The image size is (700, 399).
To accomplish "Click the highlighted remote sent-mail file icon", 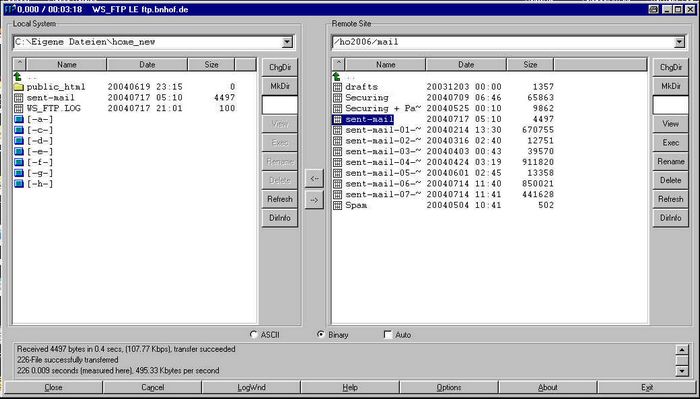I will pyautogui.click(x=338, y=119).
